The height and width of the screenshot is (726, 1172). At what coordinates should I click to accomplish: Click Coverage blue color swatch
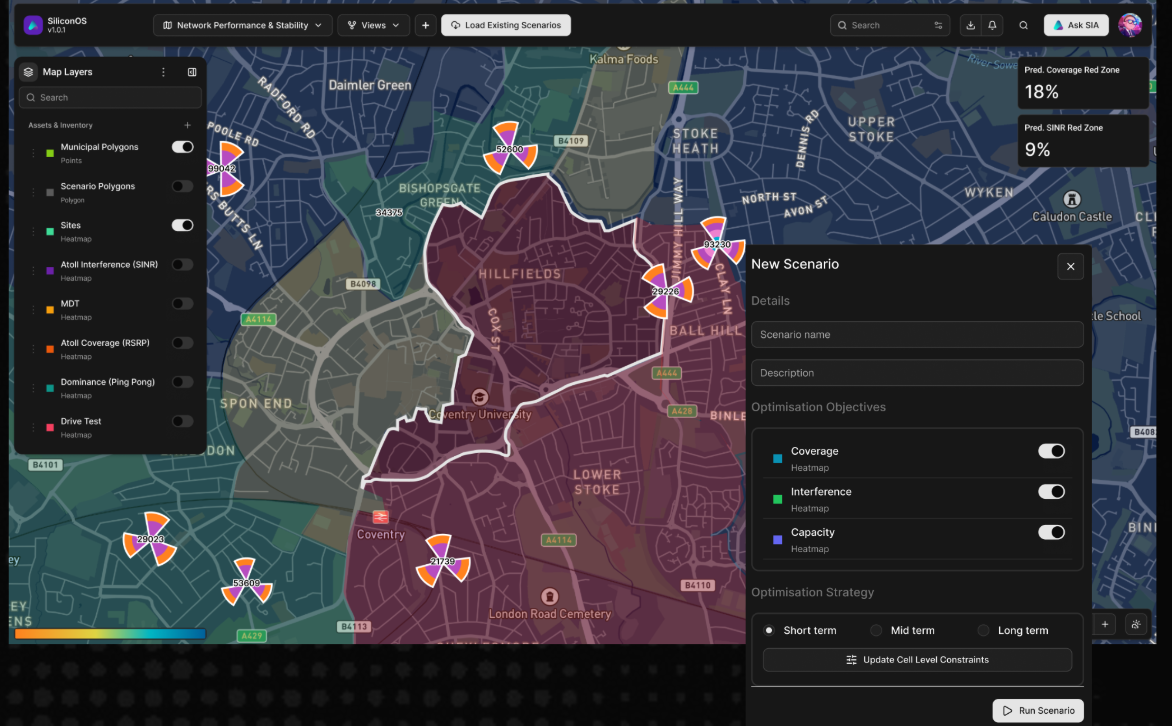pos(777,458)
